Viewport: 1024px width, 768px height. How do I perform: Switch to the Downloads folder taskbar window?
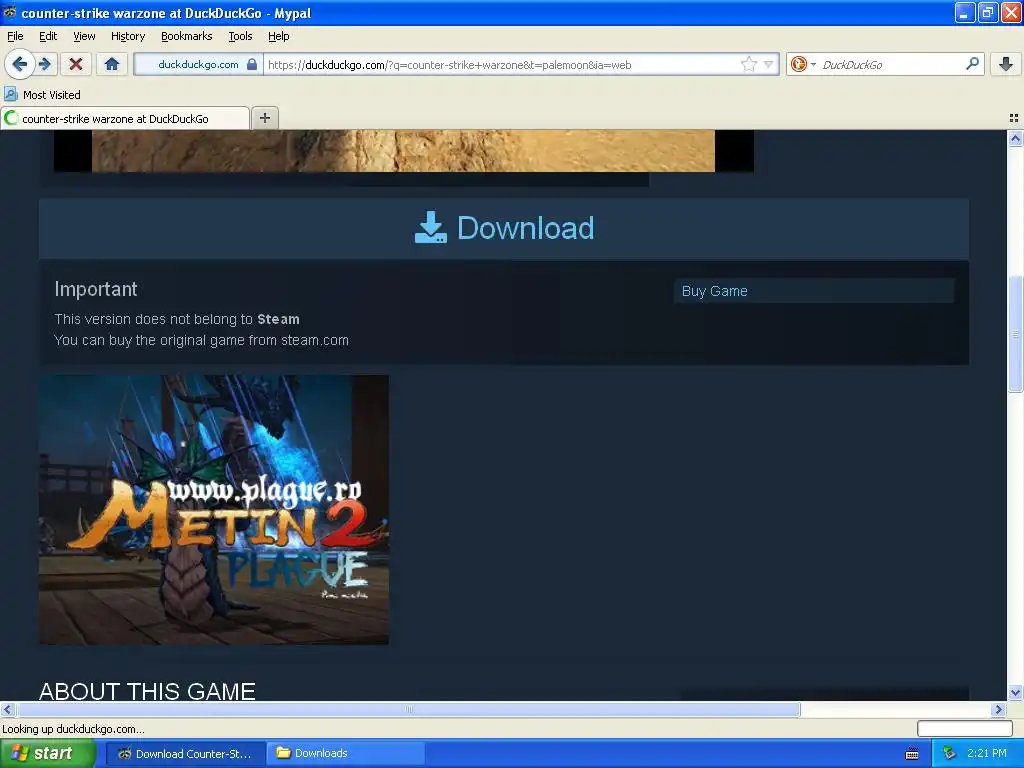[x=346, y=754]
